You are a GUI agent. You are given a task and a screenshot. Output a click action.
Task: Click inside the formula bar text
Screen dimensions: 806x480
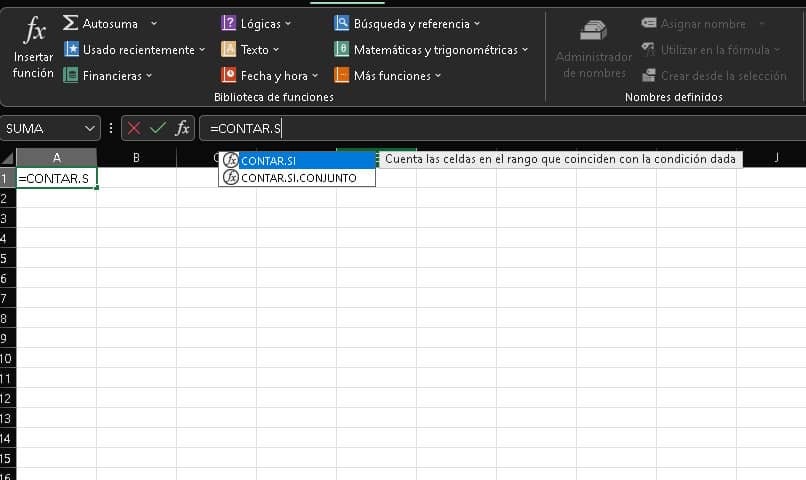coord(400,128)
